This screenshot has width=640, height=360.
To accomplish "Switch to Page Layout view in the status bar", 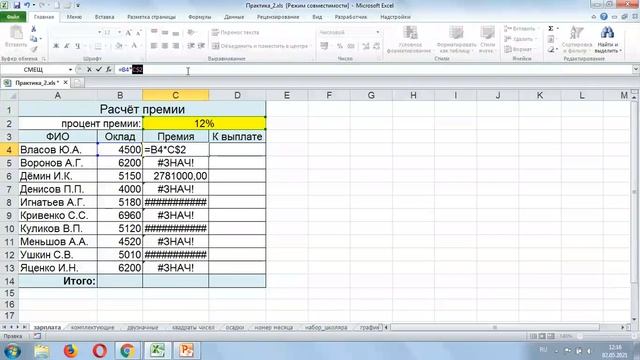I will coord(542,336).
